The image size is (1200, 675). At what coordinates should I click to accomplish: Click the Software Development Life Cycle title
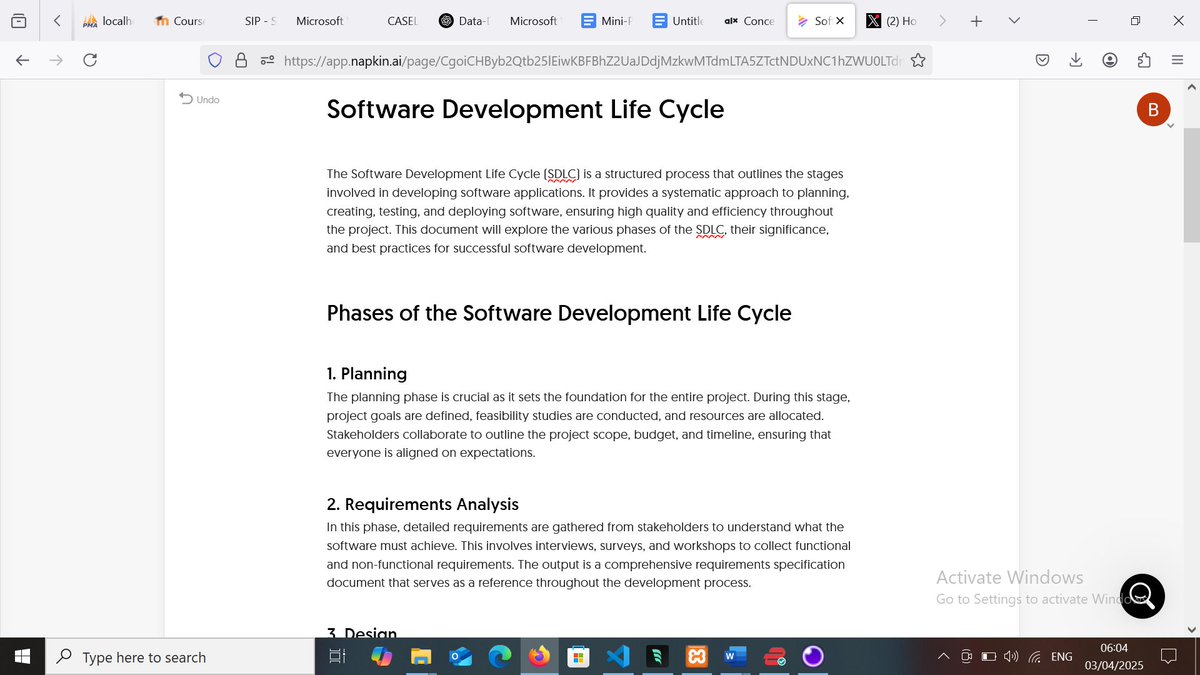(x=525, y=108)
